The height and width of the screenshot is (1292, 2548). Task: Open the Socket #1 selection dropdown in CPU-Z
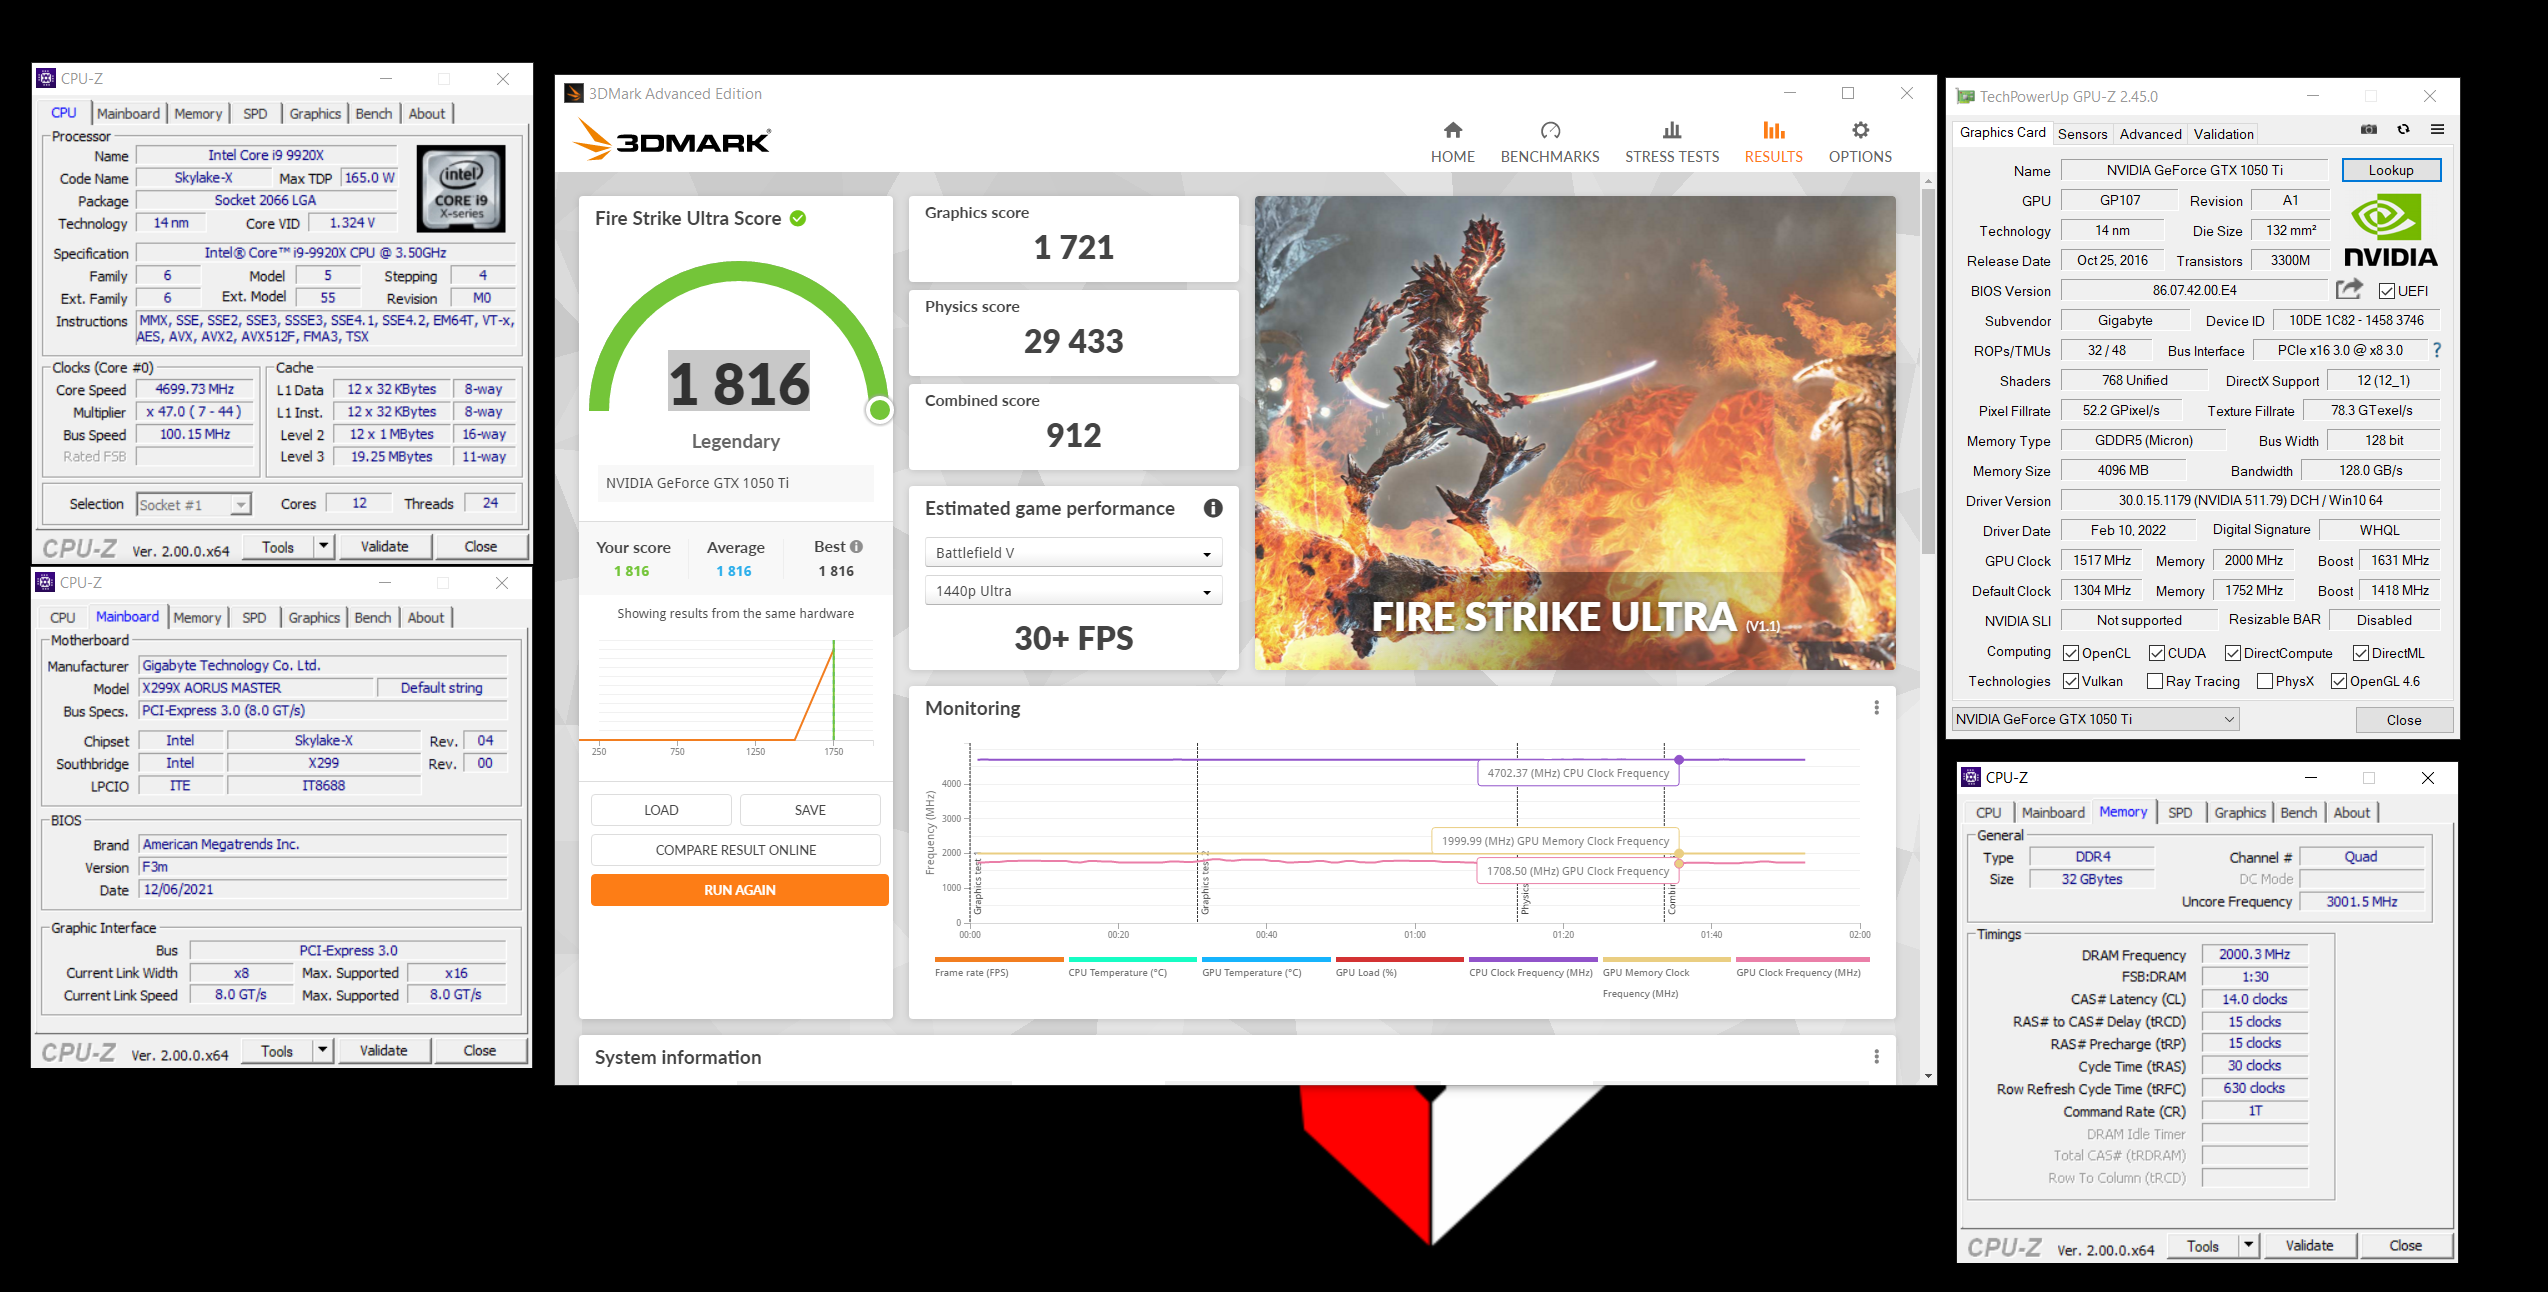193,505
